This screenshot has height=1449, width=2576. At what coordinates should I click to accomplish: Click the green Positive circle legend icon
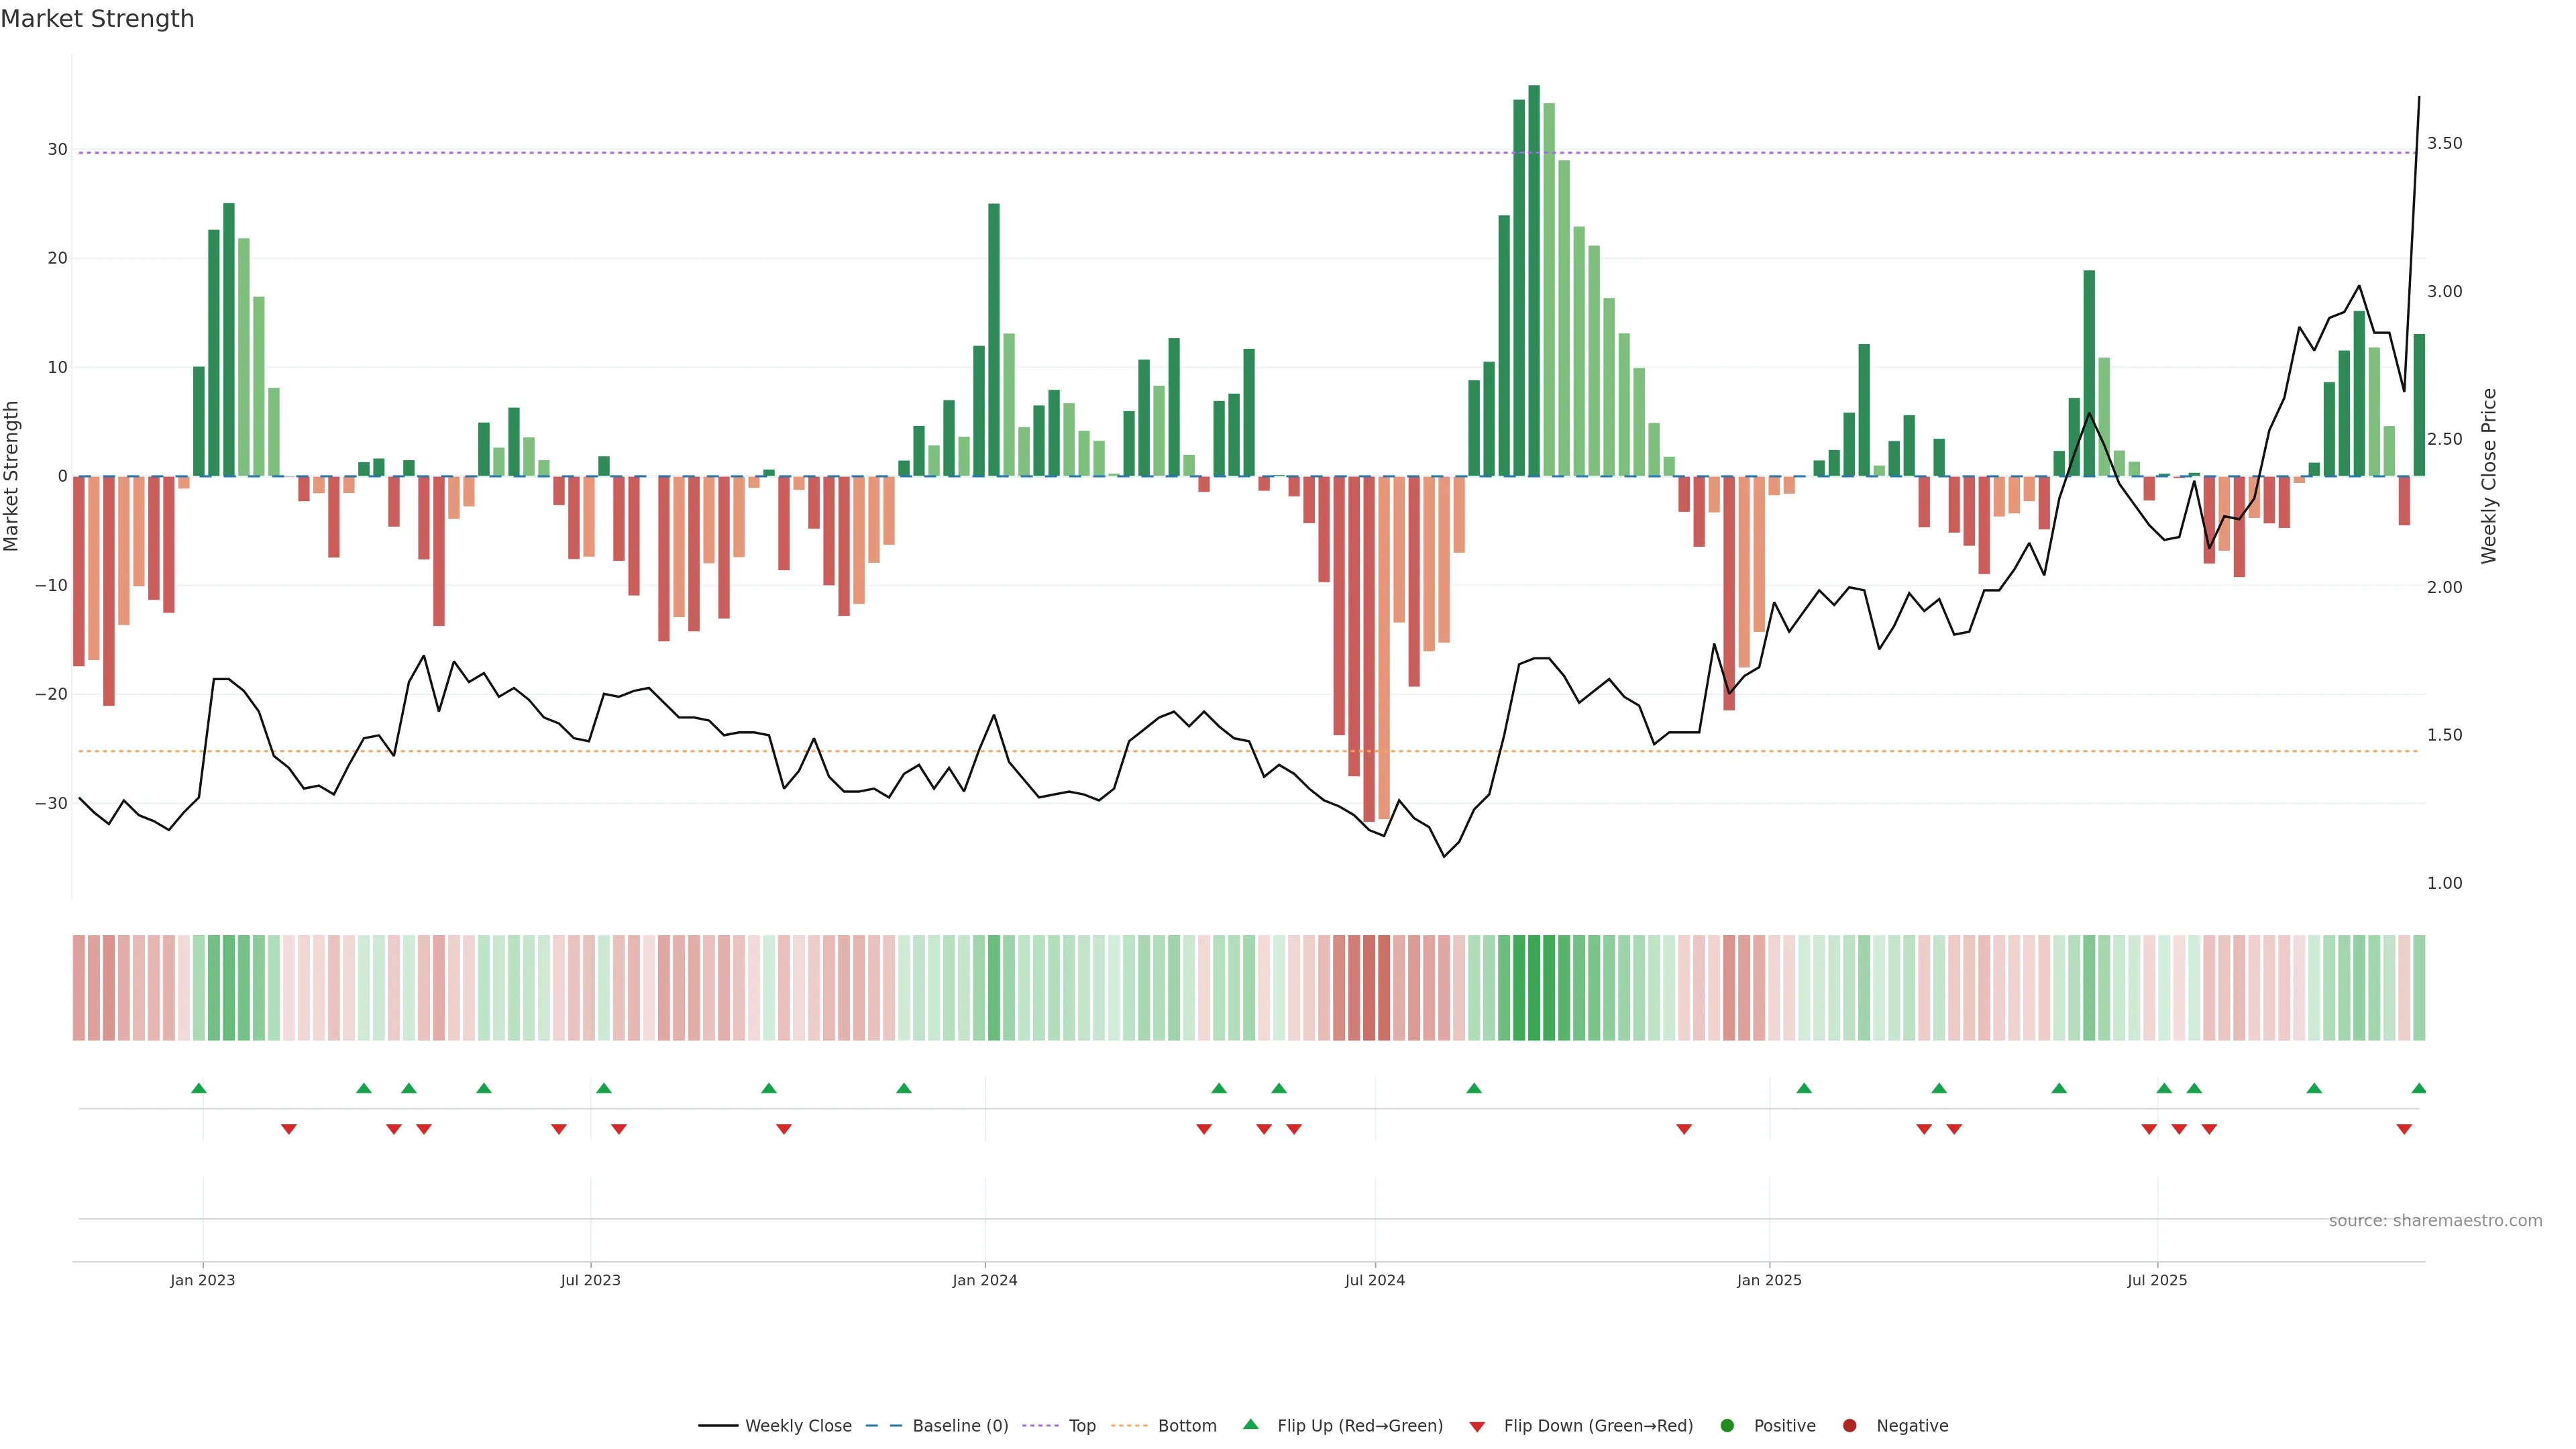point(1727,1426)
